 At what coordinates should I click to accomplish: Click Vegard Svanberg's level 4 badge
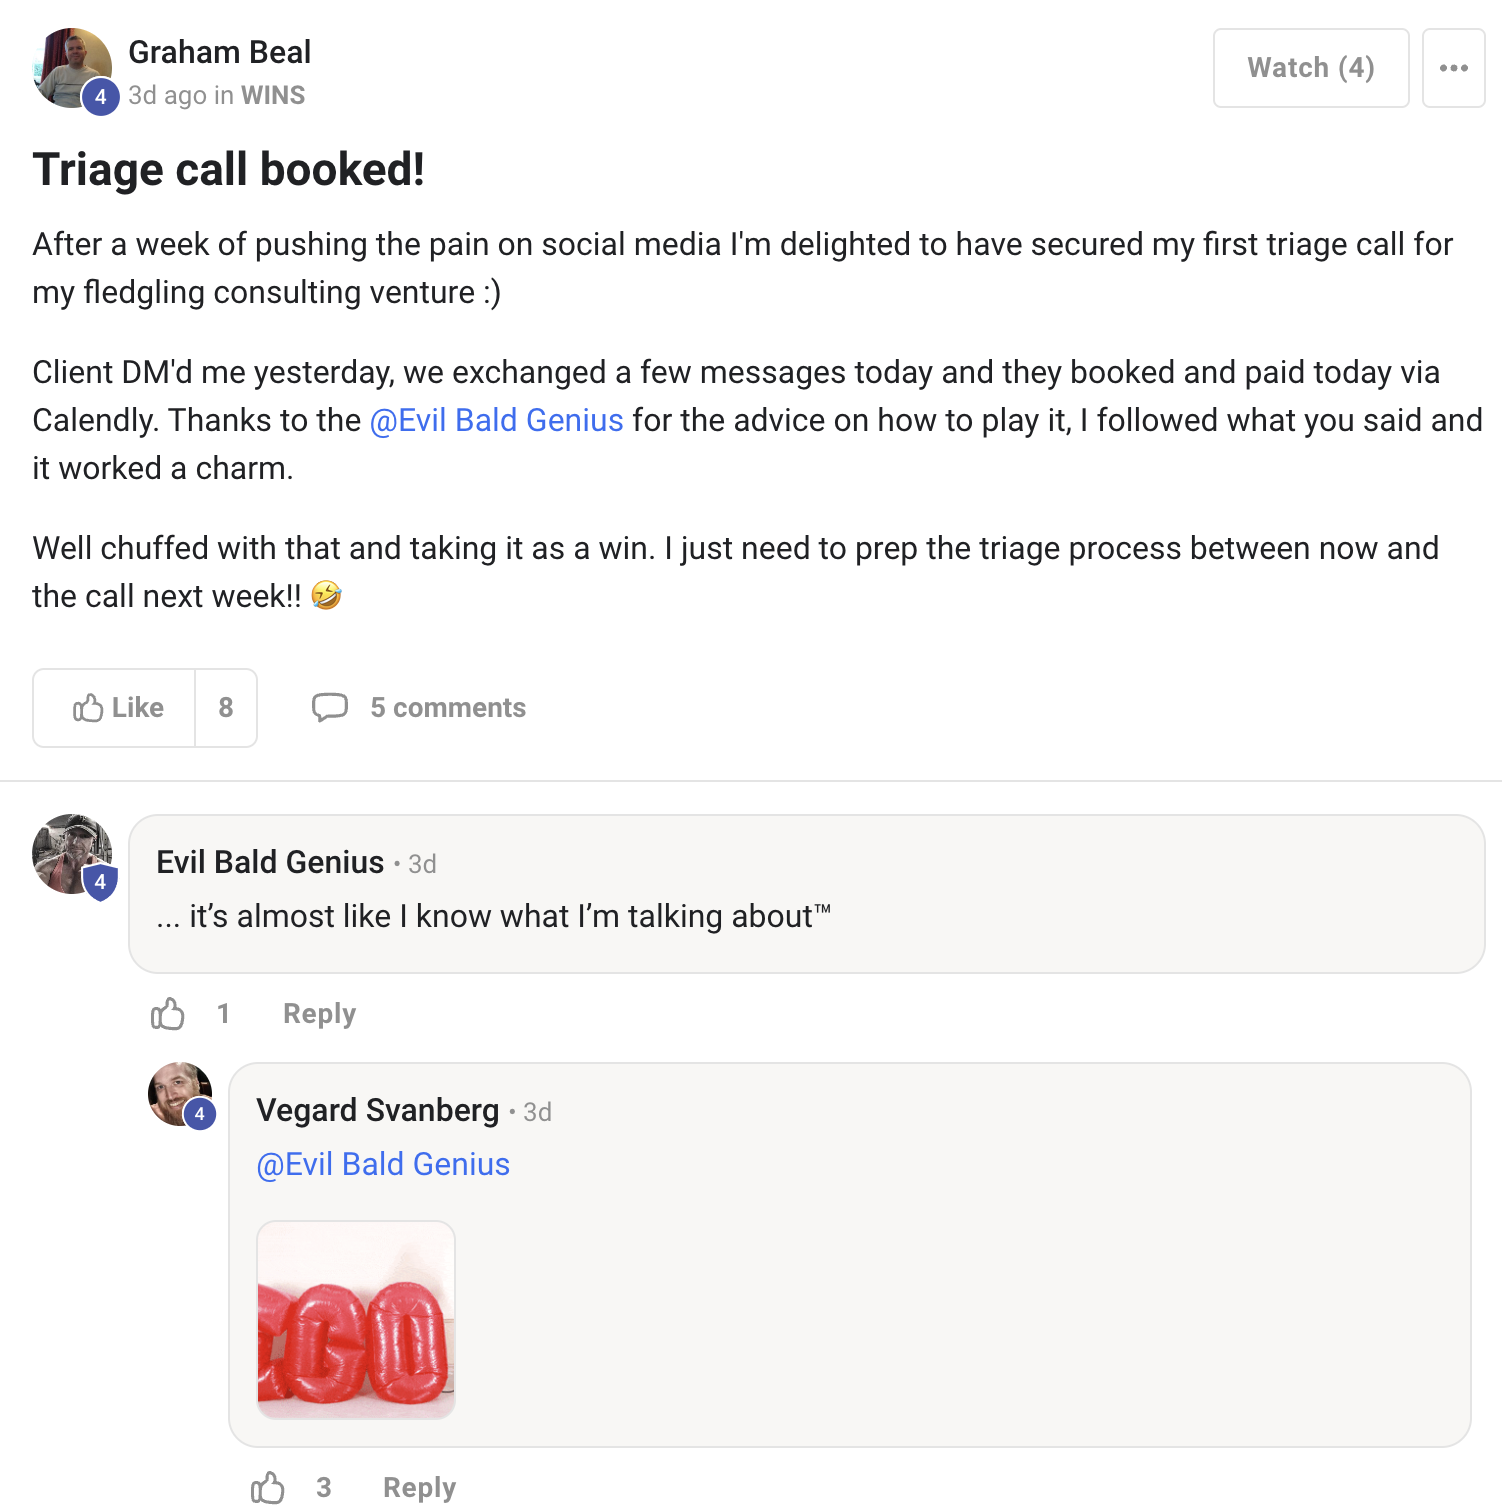(x=199, y=1113)
